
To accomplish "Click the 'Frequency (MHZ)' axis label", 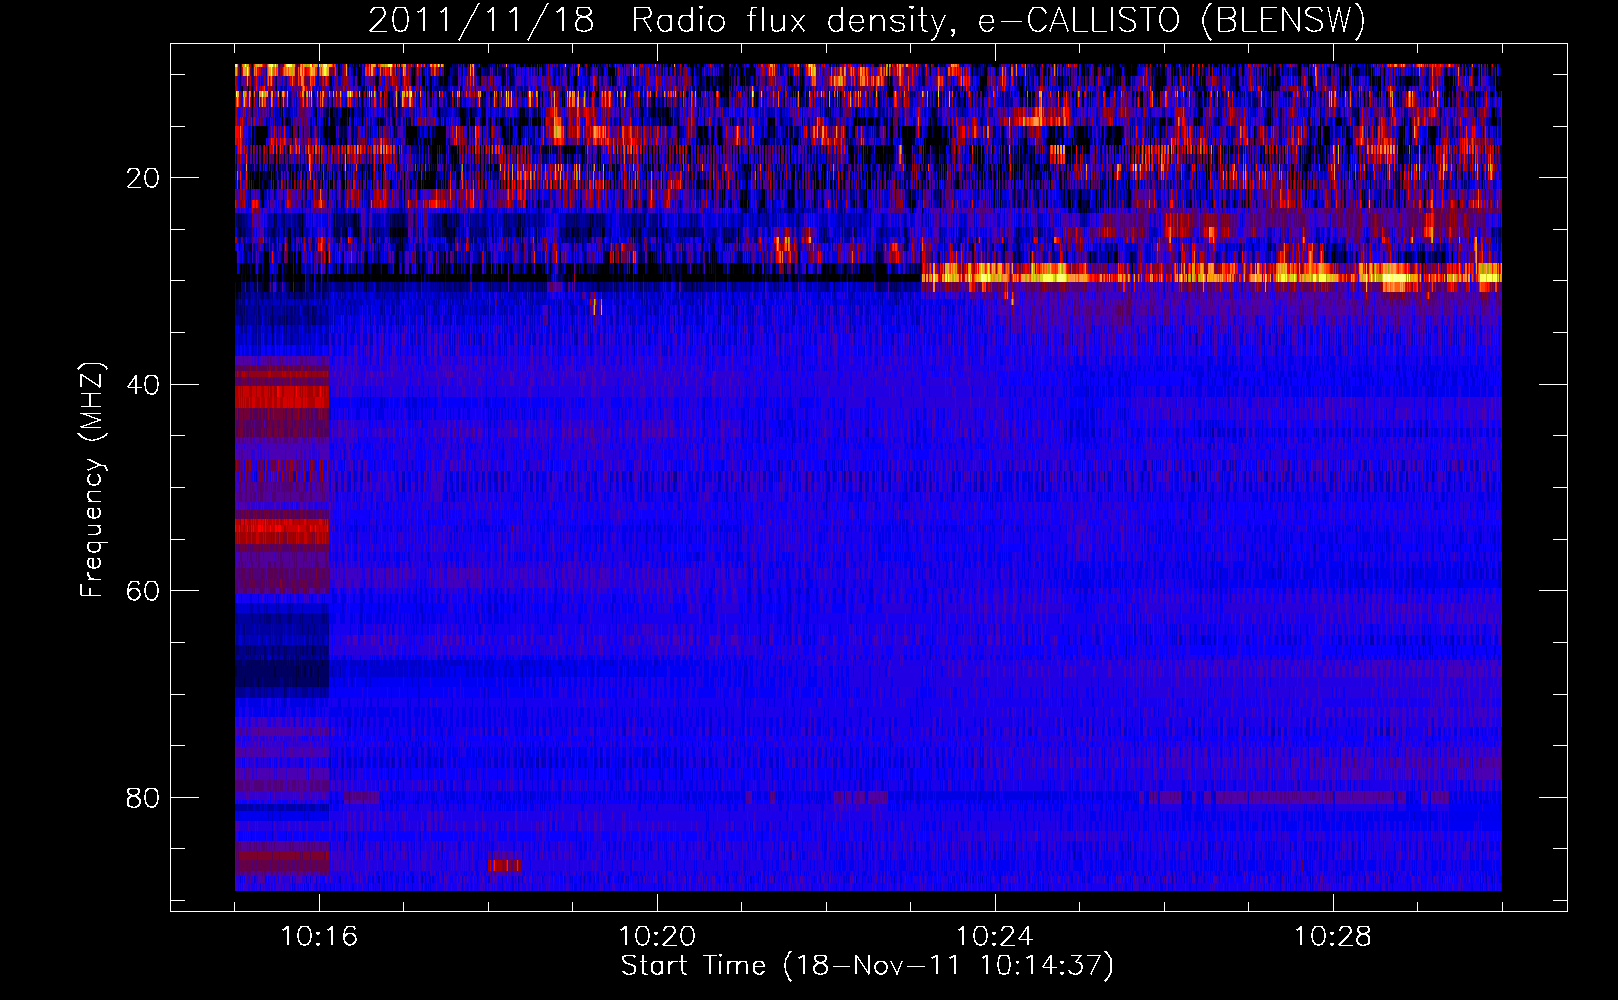I will click(92, 480).
